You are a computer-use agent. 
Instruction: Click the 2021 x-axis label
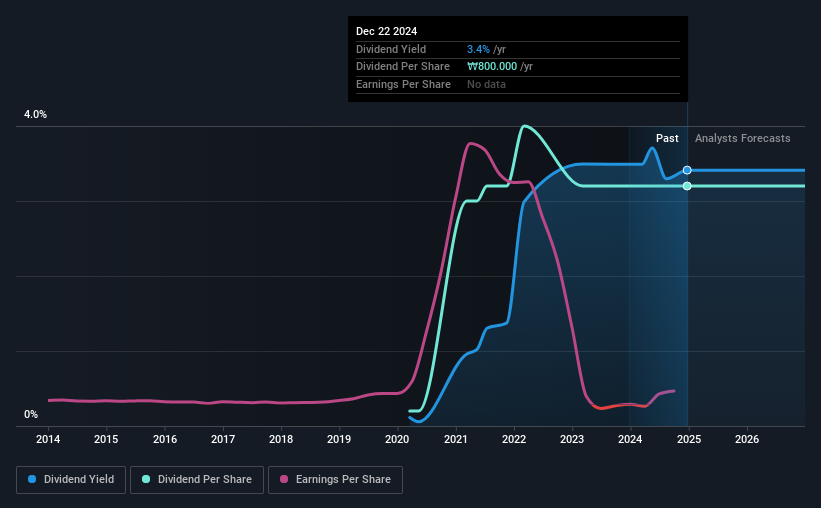click(x=456, y=439)
